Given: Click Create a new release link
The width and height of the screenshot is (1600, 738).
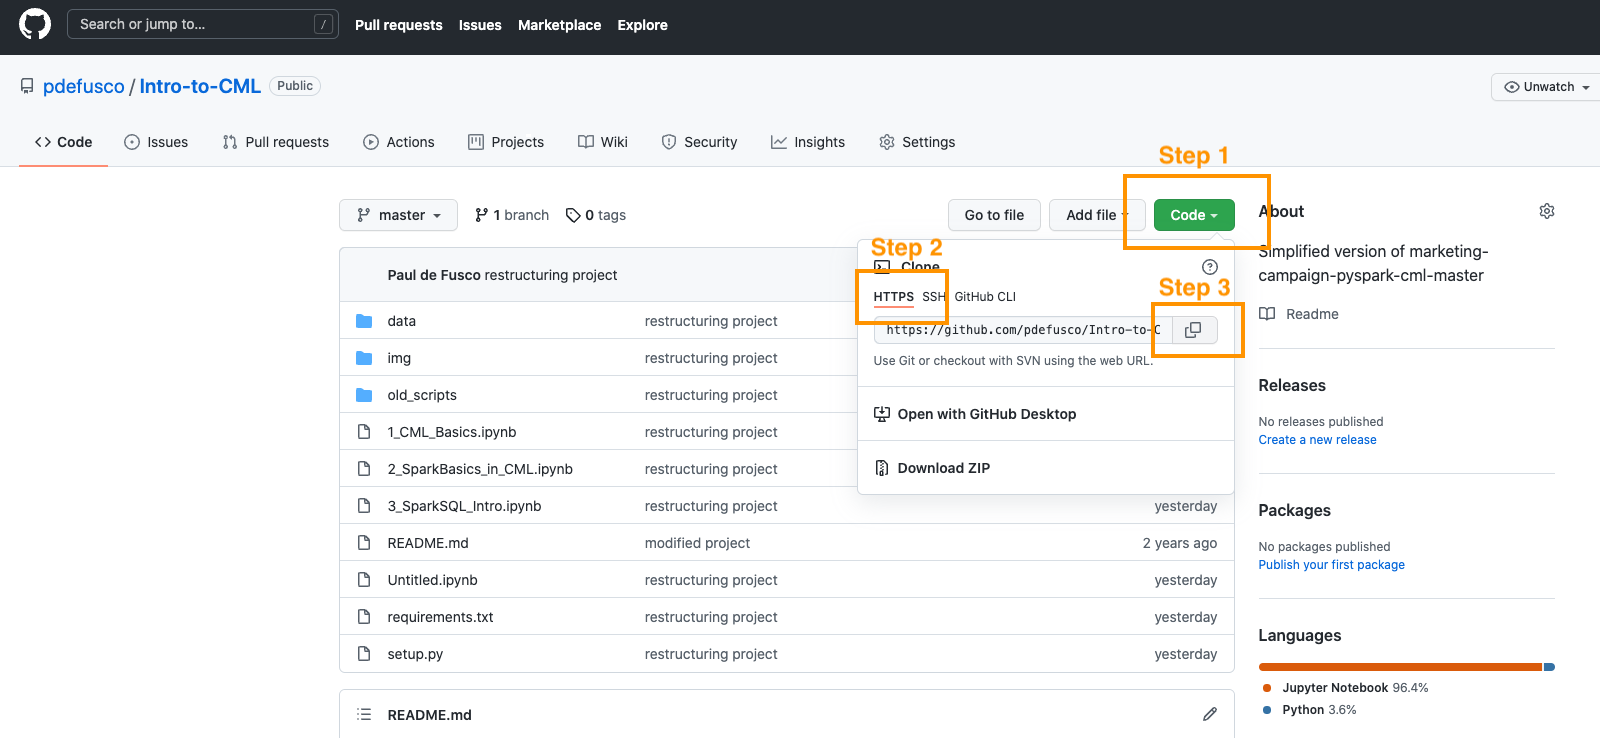Looking at the screenshot, I should coord(1317,440).
